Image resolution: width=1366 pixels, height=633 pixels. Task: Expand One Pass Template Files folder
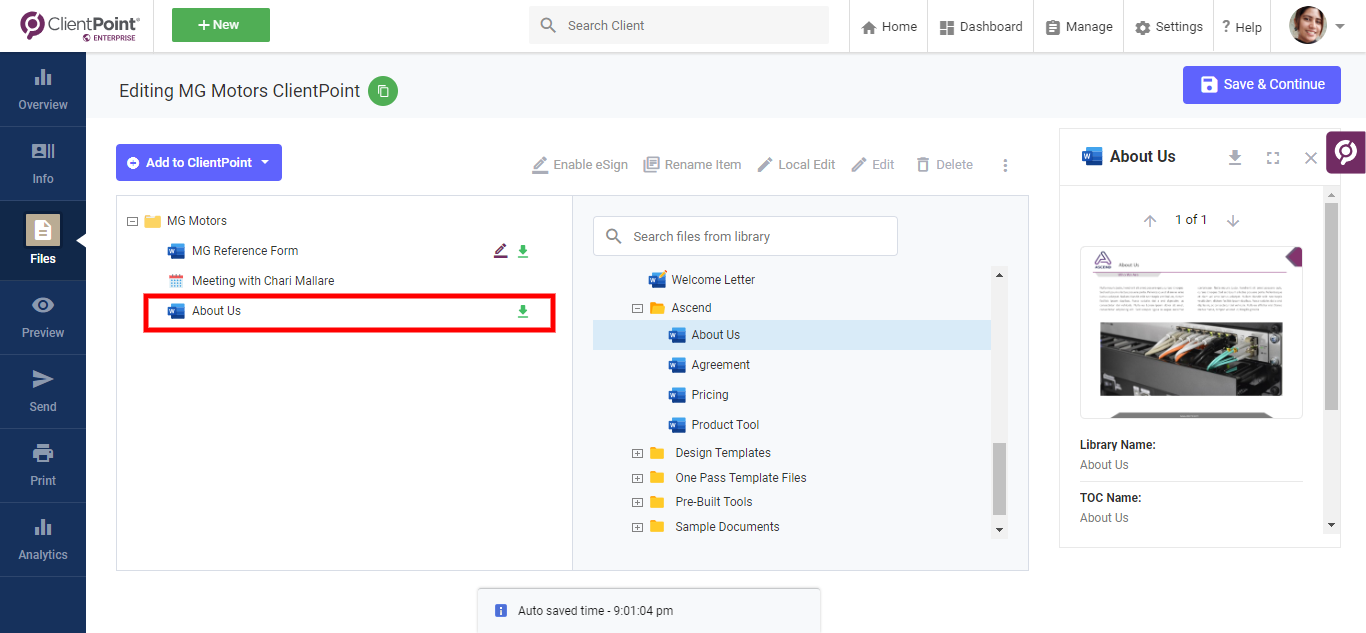click(x=637, y=478)
